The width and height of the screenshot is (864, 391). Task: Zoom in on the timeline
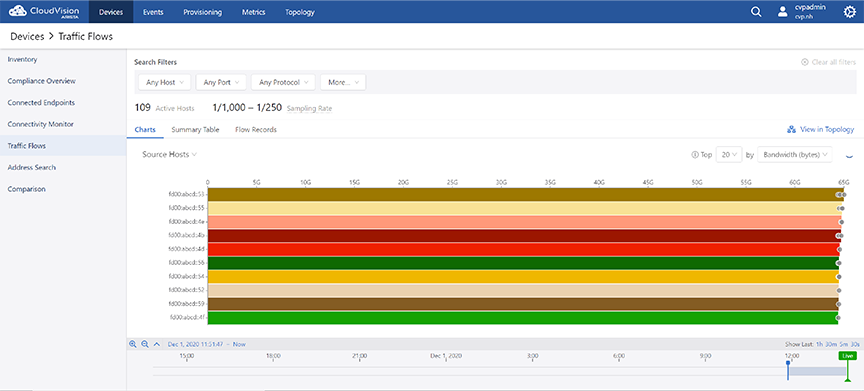click(132, 344)
